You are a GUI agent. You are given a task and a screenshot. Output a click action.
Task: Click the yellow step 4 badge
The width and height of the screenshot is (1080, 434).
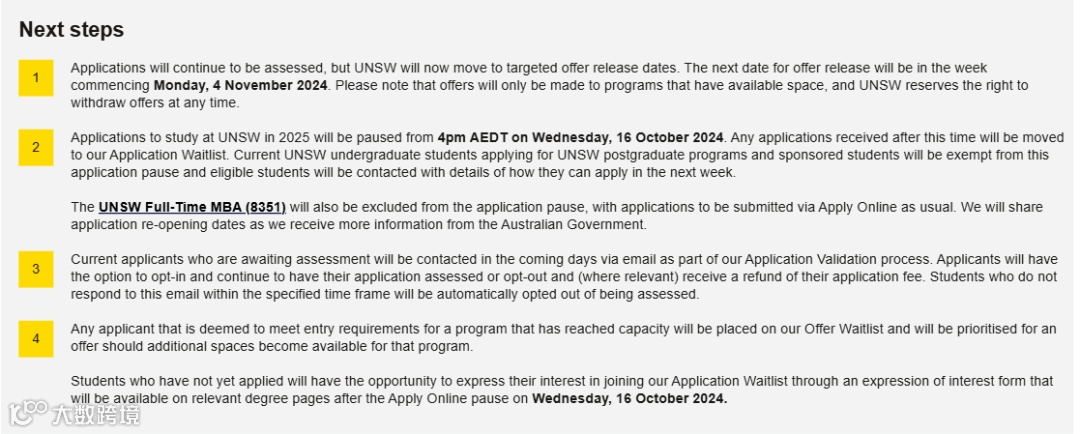click(36, 339)
